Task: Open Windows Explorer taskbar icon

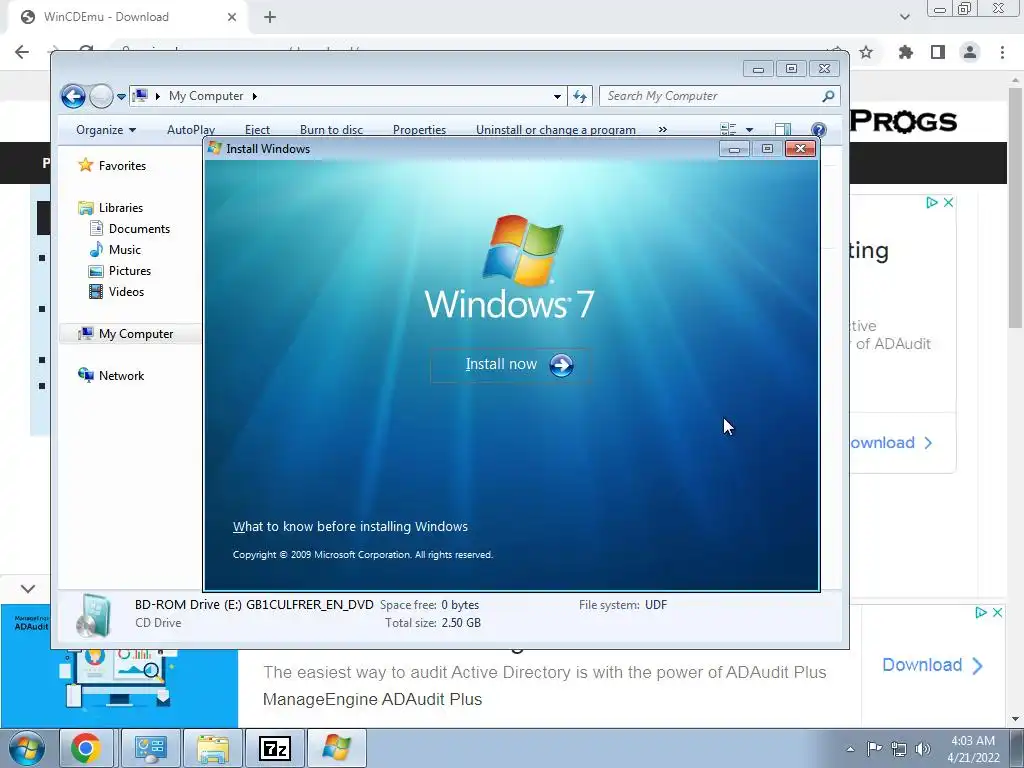Action: (213, 748)
